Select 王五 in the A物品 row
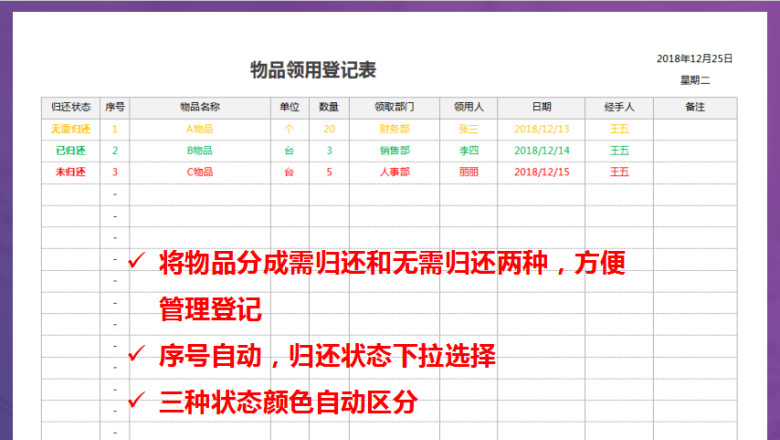 coord(619,129)
